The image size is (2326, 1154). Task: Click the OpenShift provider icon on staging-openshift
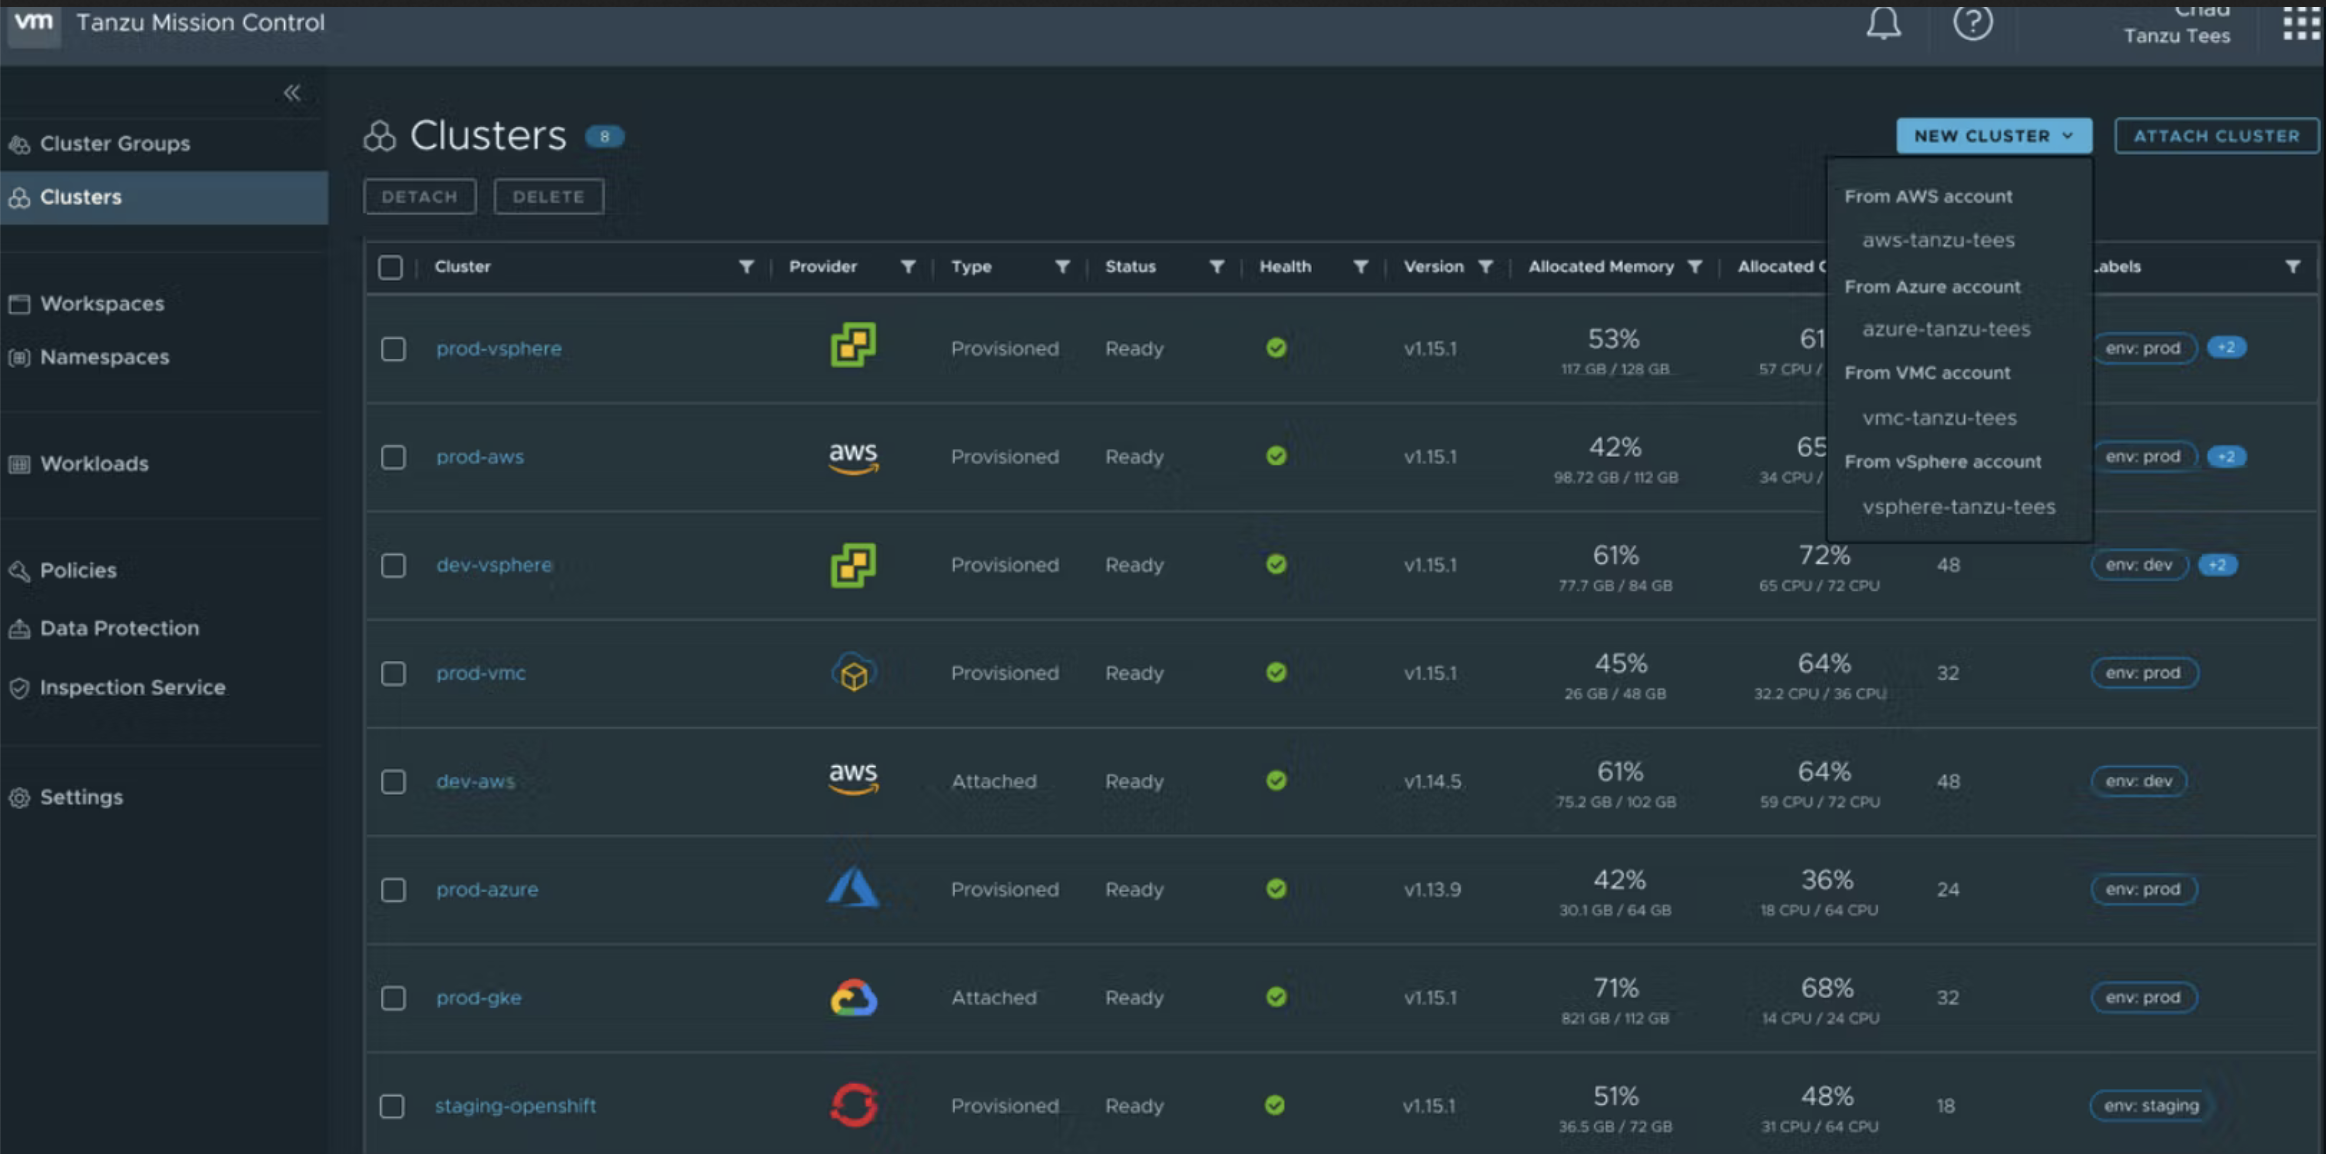(853, 1104)
